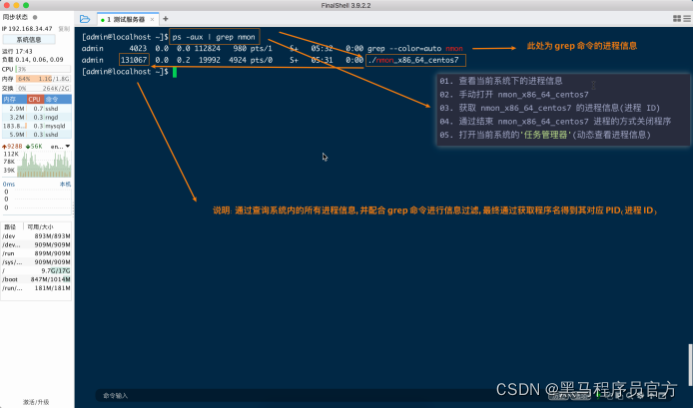
Task: Select the sshd row using 5.9M memory
Action: pyautogui.click(x=36, y=134)
